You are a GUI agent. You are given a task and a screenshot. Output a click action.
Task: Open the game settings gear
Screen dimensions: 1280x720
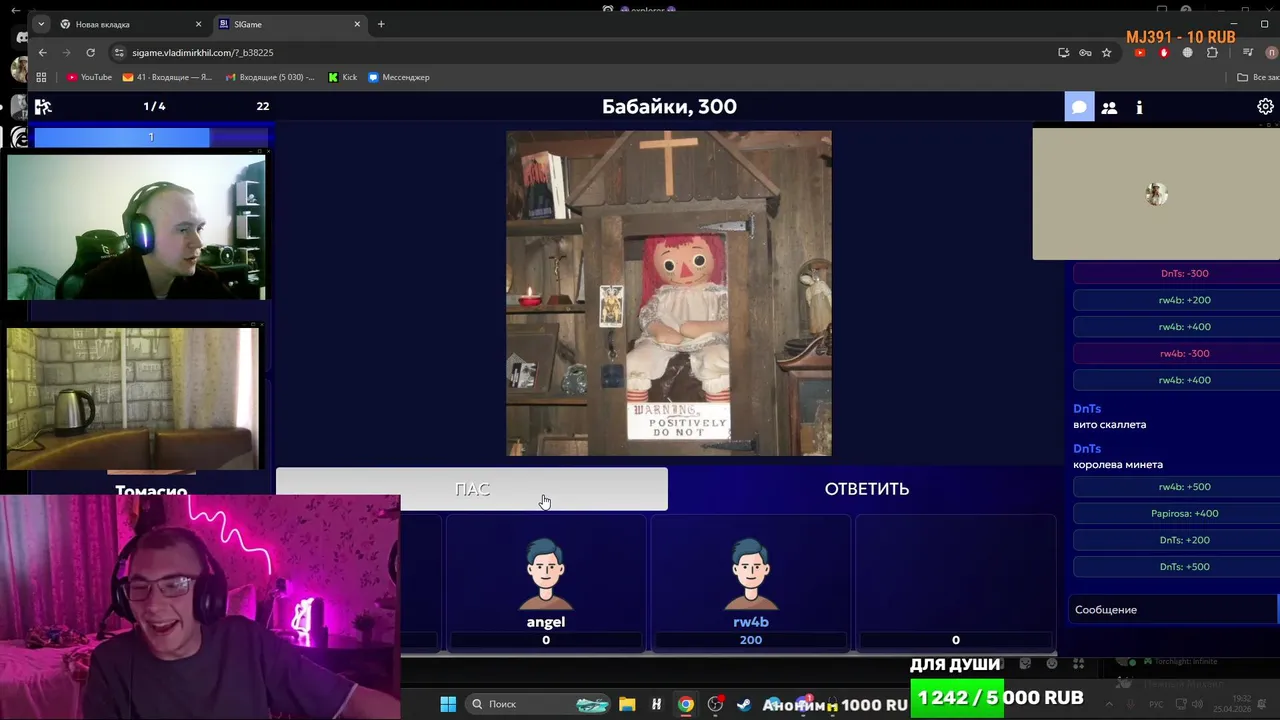point(1265,107)
